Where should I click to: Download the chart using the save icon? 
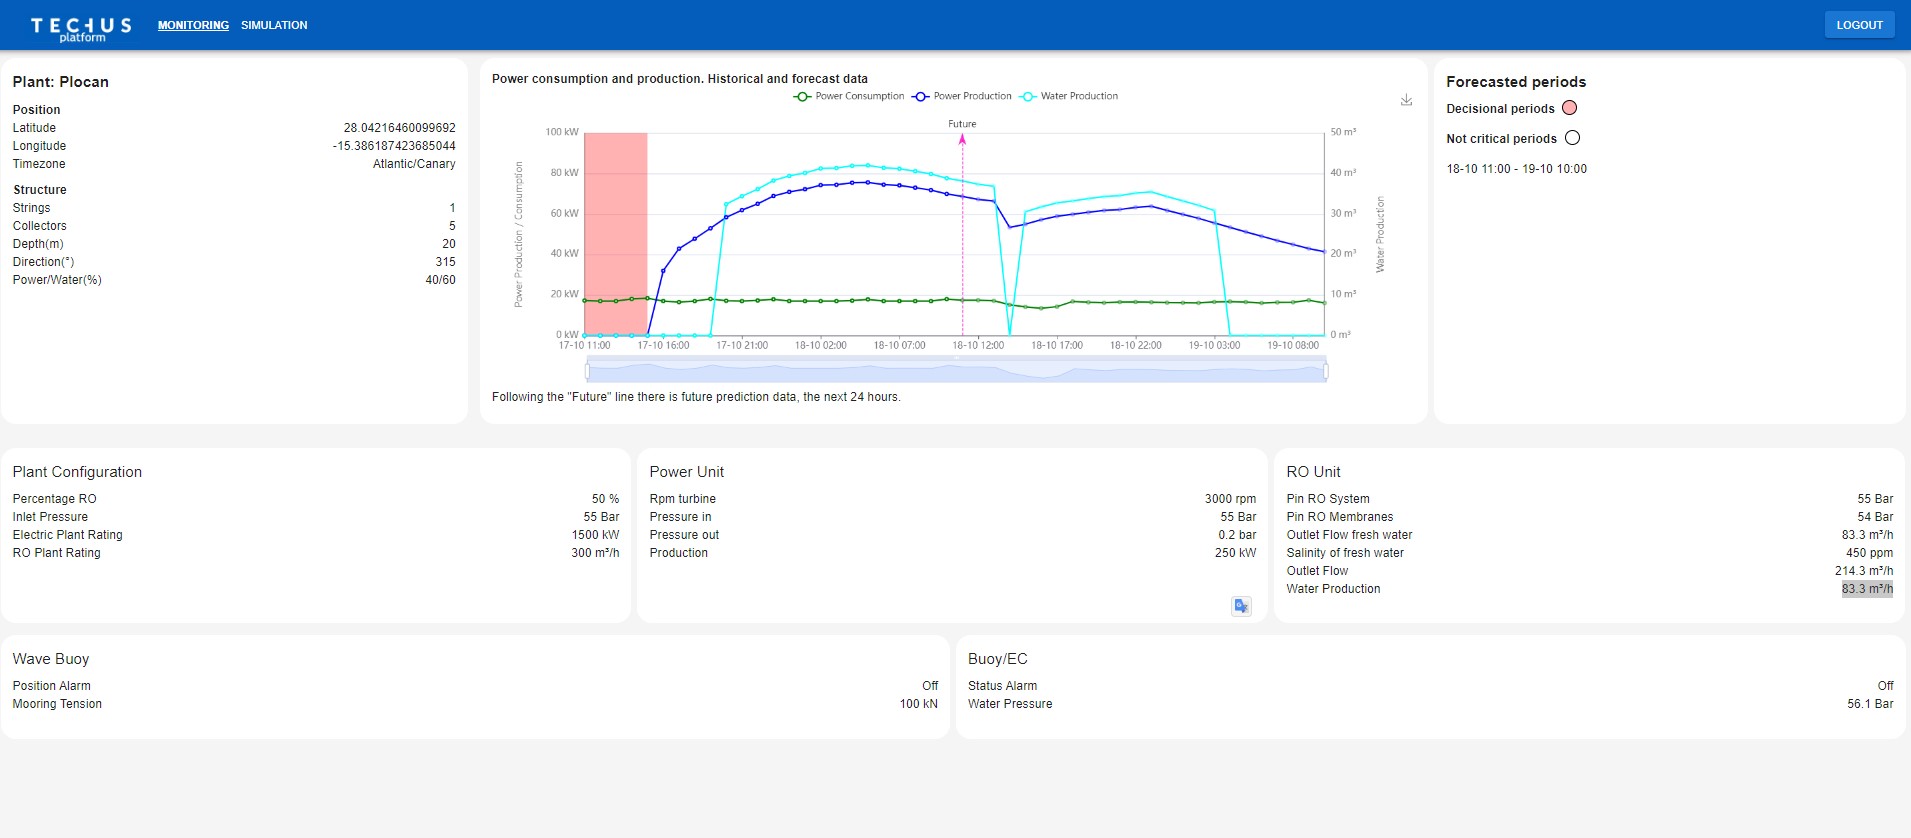click(1406, 100)
